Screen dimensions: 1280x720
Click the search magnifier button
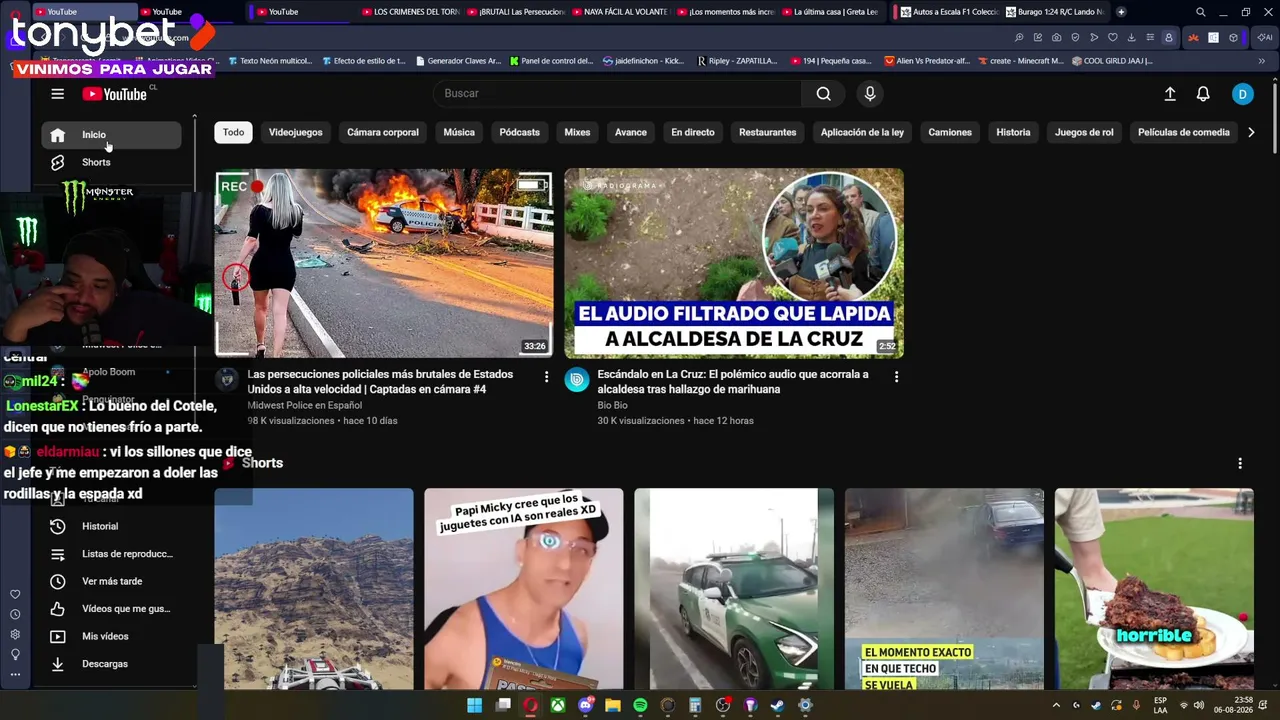pyautogui.click(x=823, y=94)
